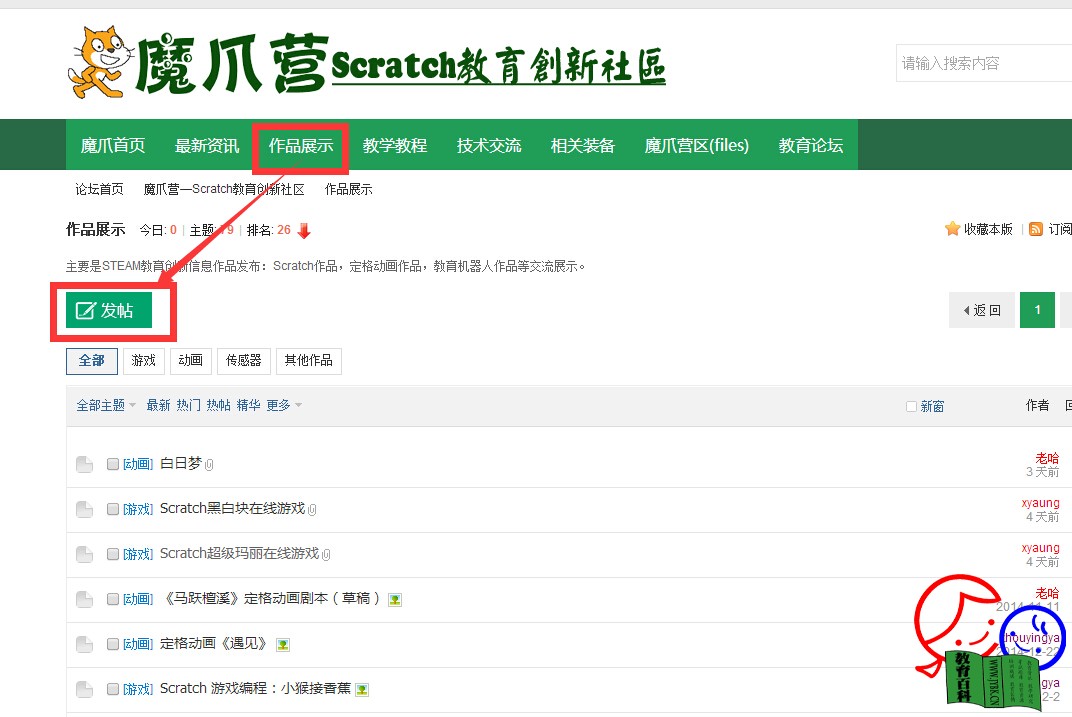The width and height of the screenshot is (1072, 717).
Task: Expand the 更多 dropdown
Action: point(284,405)
